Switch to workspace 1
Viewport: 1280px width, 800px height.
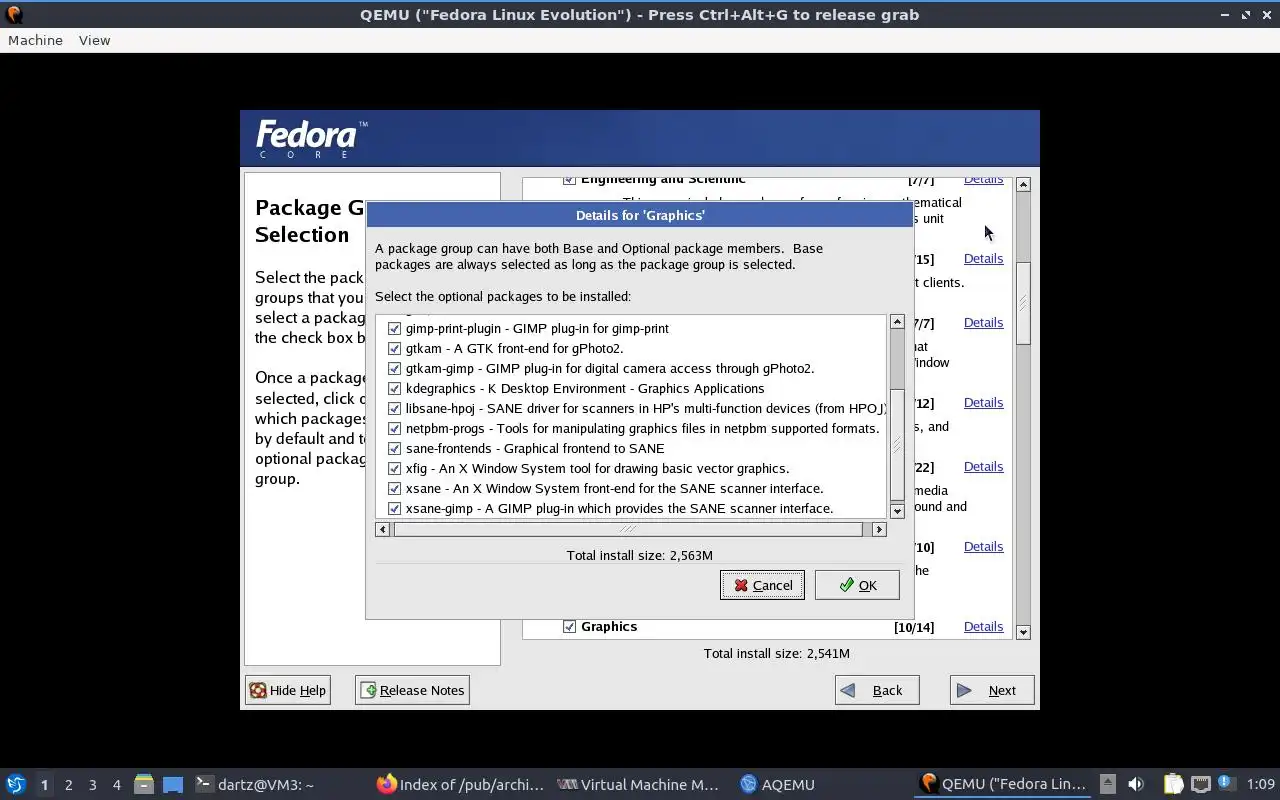pos(44,784)
